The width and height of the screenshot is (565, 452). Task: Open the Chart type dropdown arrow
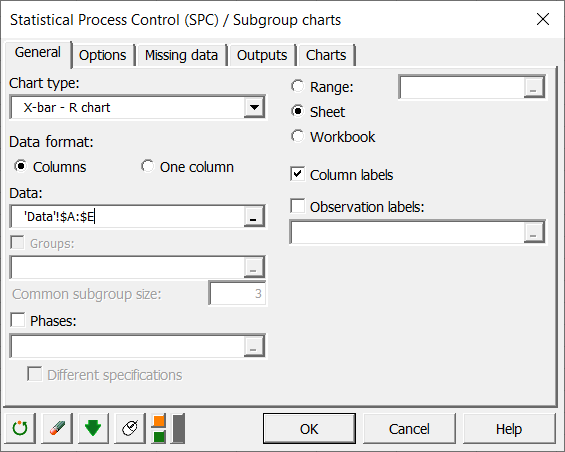point(254,107)
